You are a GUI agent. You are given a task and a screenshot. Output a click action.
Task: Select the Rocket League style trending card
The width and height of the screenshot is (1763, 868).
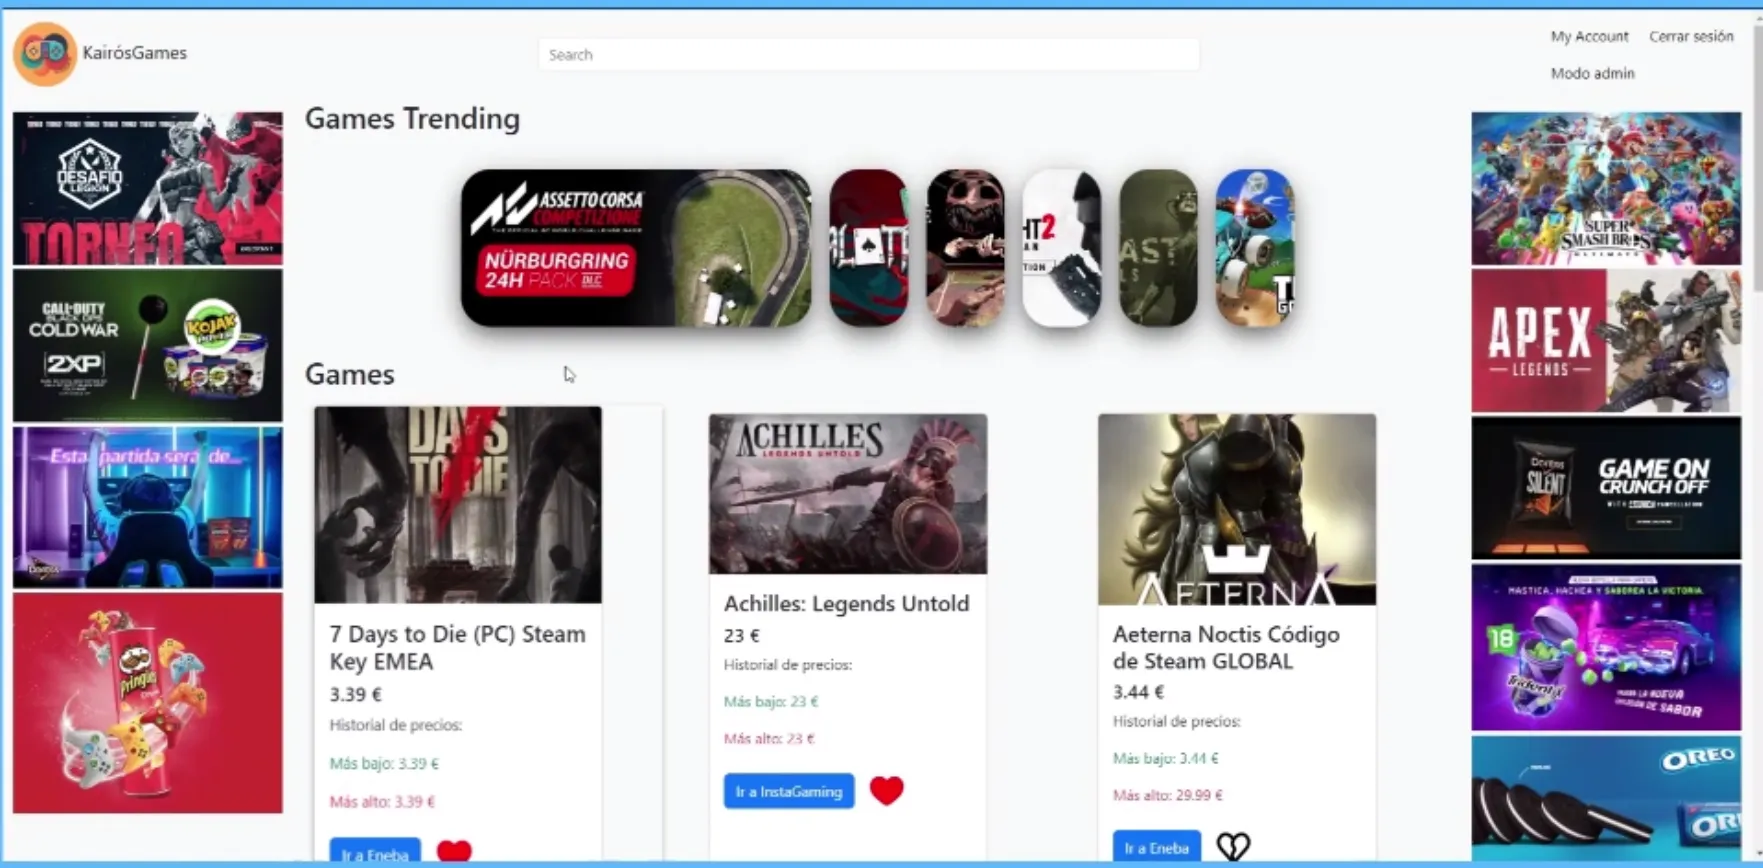tap(1254, 247)
